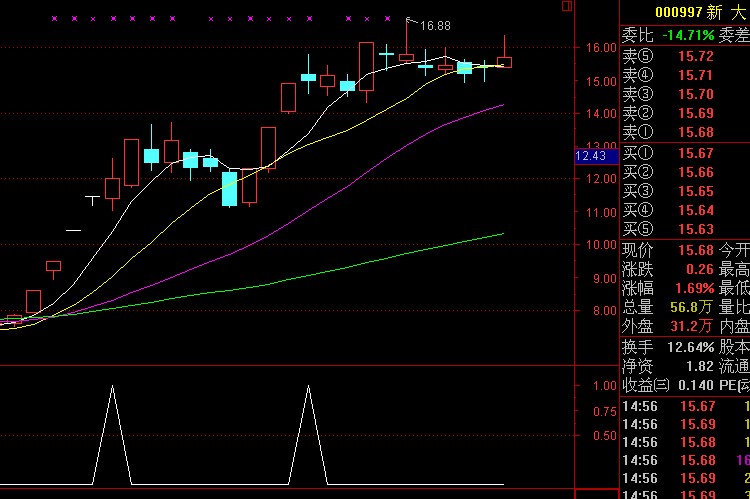Select the 买② bid level label
This screenshot has height=499, width=750.
pyautogui.click(x=638, y=172)
